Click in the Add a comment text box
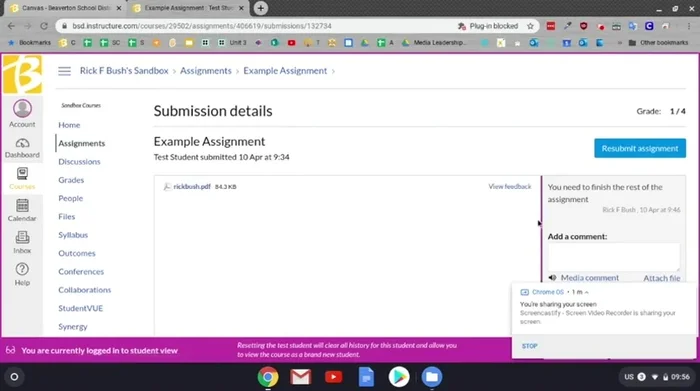Viewport: 700px width, 391px height. (x=614, y=257)
